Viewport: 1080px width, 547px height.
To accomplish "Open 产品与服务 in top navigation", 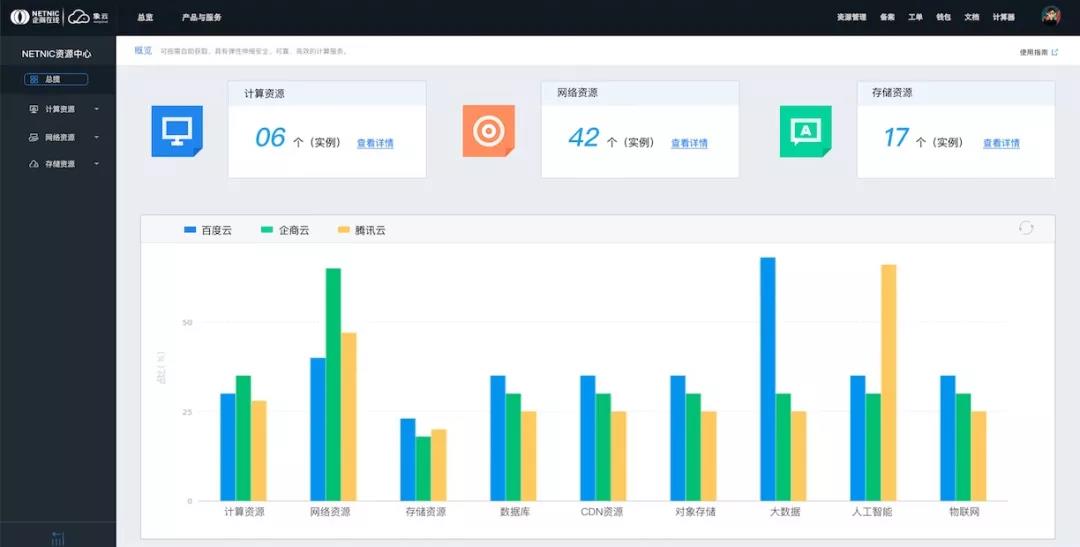I will pos(202,17).
